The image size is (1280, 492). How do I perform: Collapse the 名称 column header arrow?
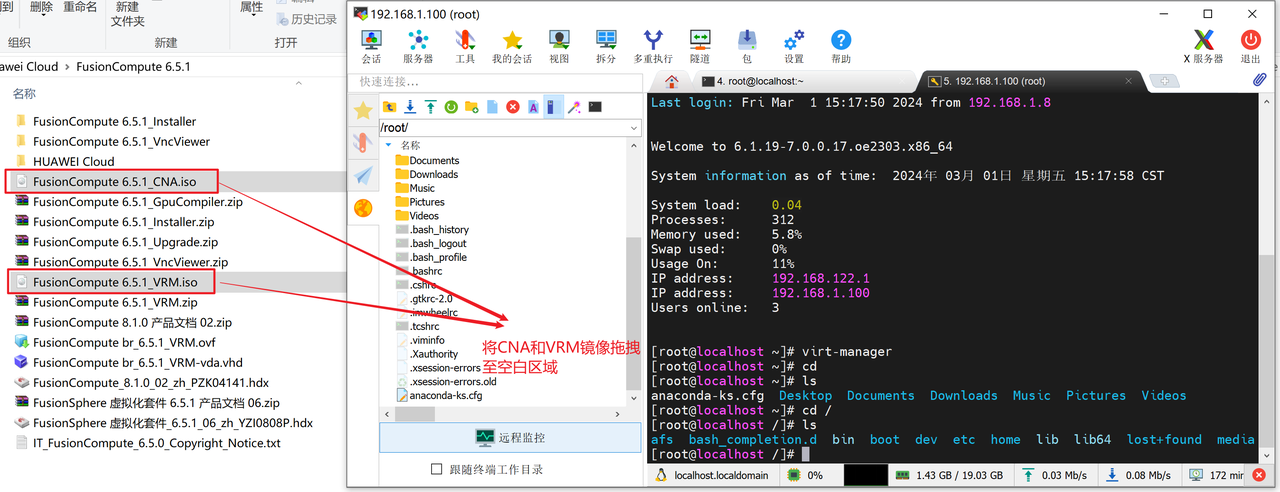pyautogui.click(x=388, y=145)
